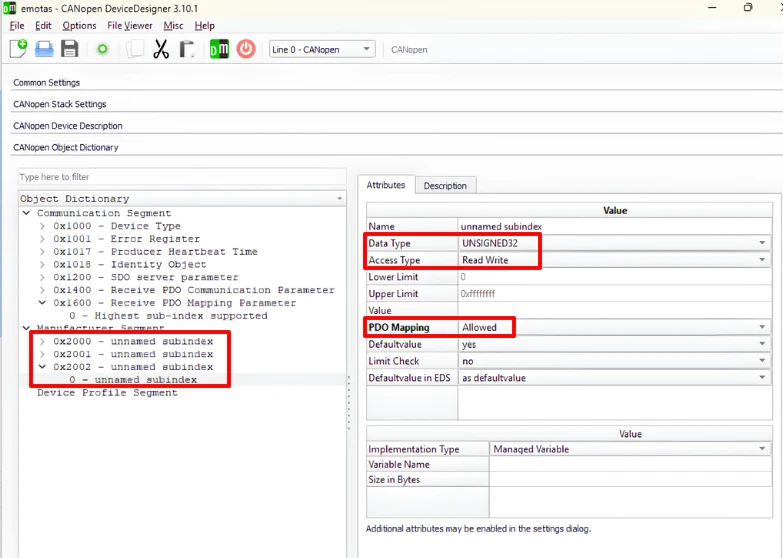Click the Cut scissors icon

coord(161,49)
